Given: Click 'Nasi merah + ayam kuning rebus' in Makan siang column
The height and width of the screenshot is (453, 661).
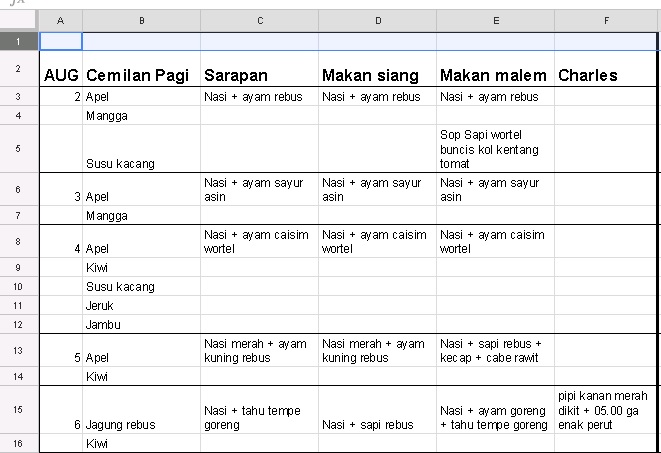Looking at the screenshot, I should pyautogui.click(x=378, y=350).
